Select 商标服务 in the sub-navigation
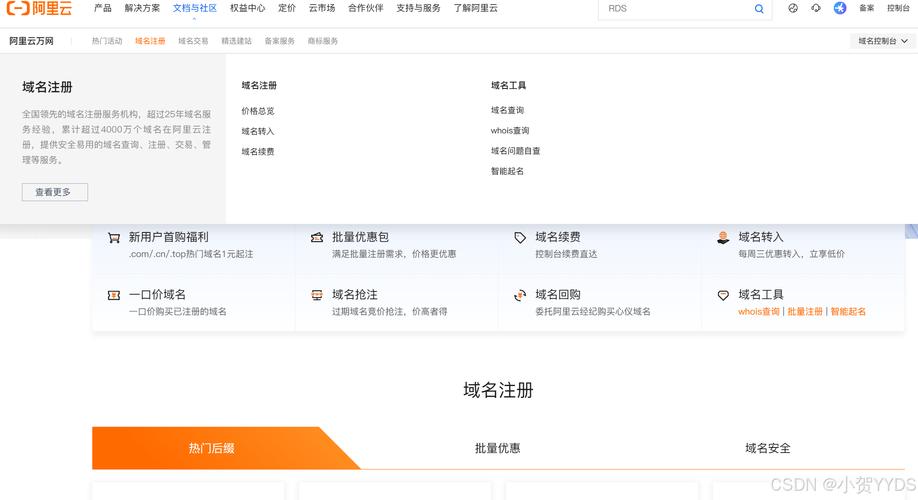Viewport: 918px width, 500px height. 323,41
